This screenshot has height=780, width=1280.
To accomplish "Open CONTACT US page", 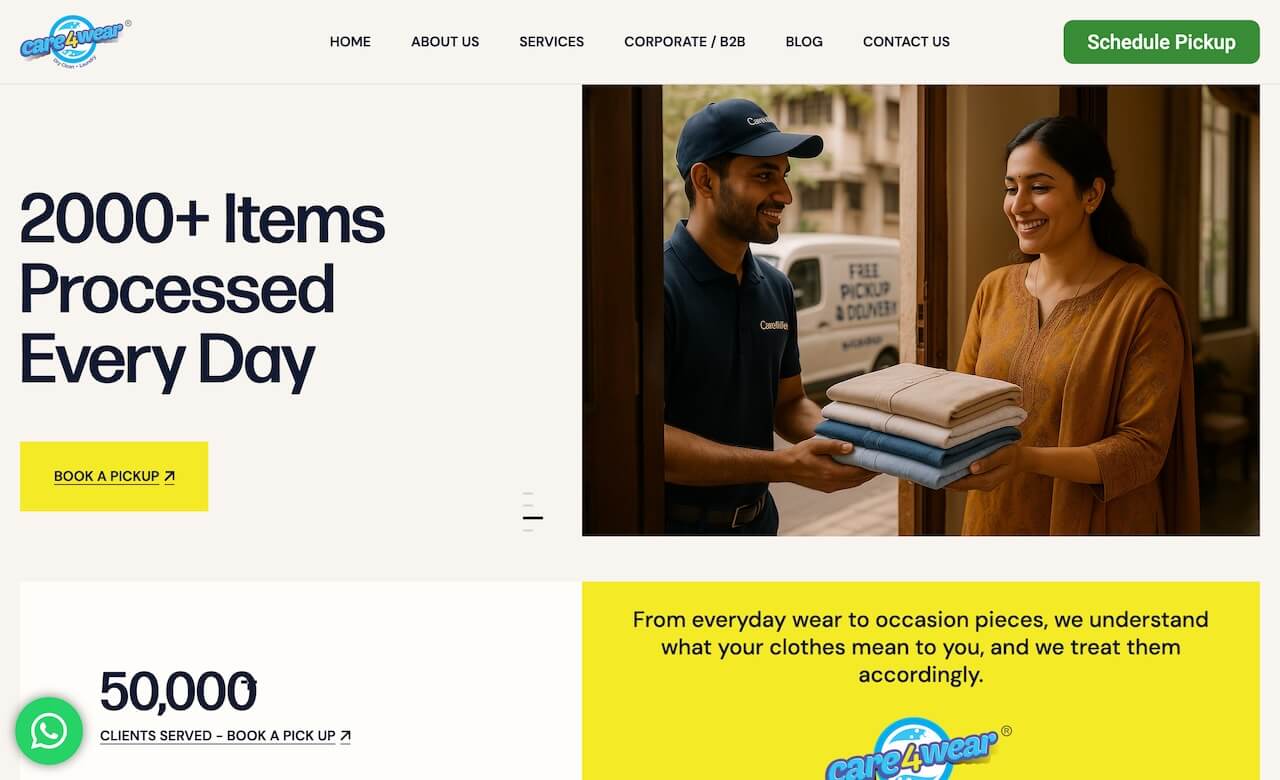I will point(906,42).
